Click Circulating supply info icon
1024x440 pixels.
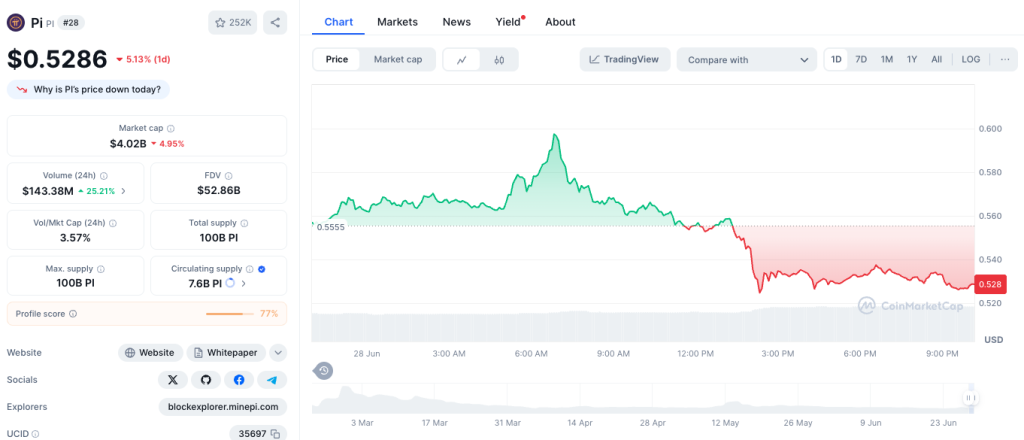(249, 269)
